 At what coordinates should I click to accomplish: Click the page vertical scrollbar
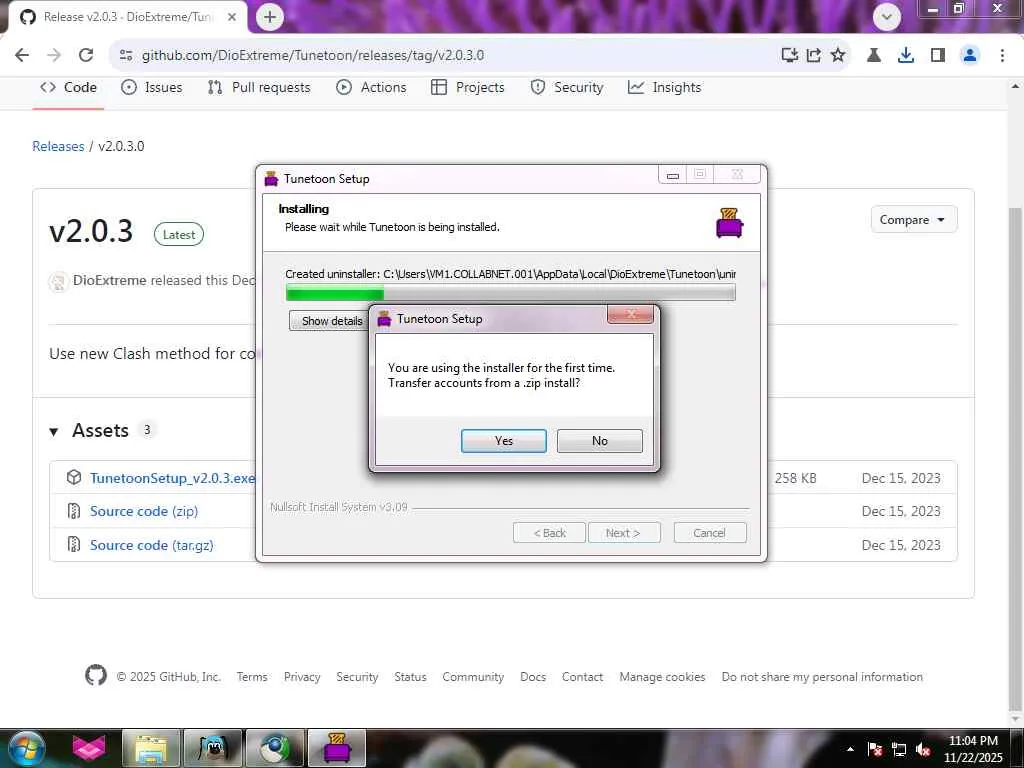(x=1016, y=457)
